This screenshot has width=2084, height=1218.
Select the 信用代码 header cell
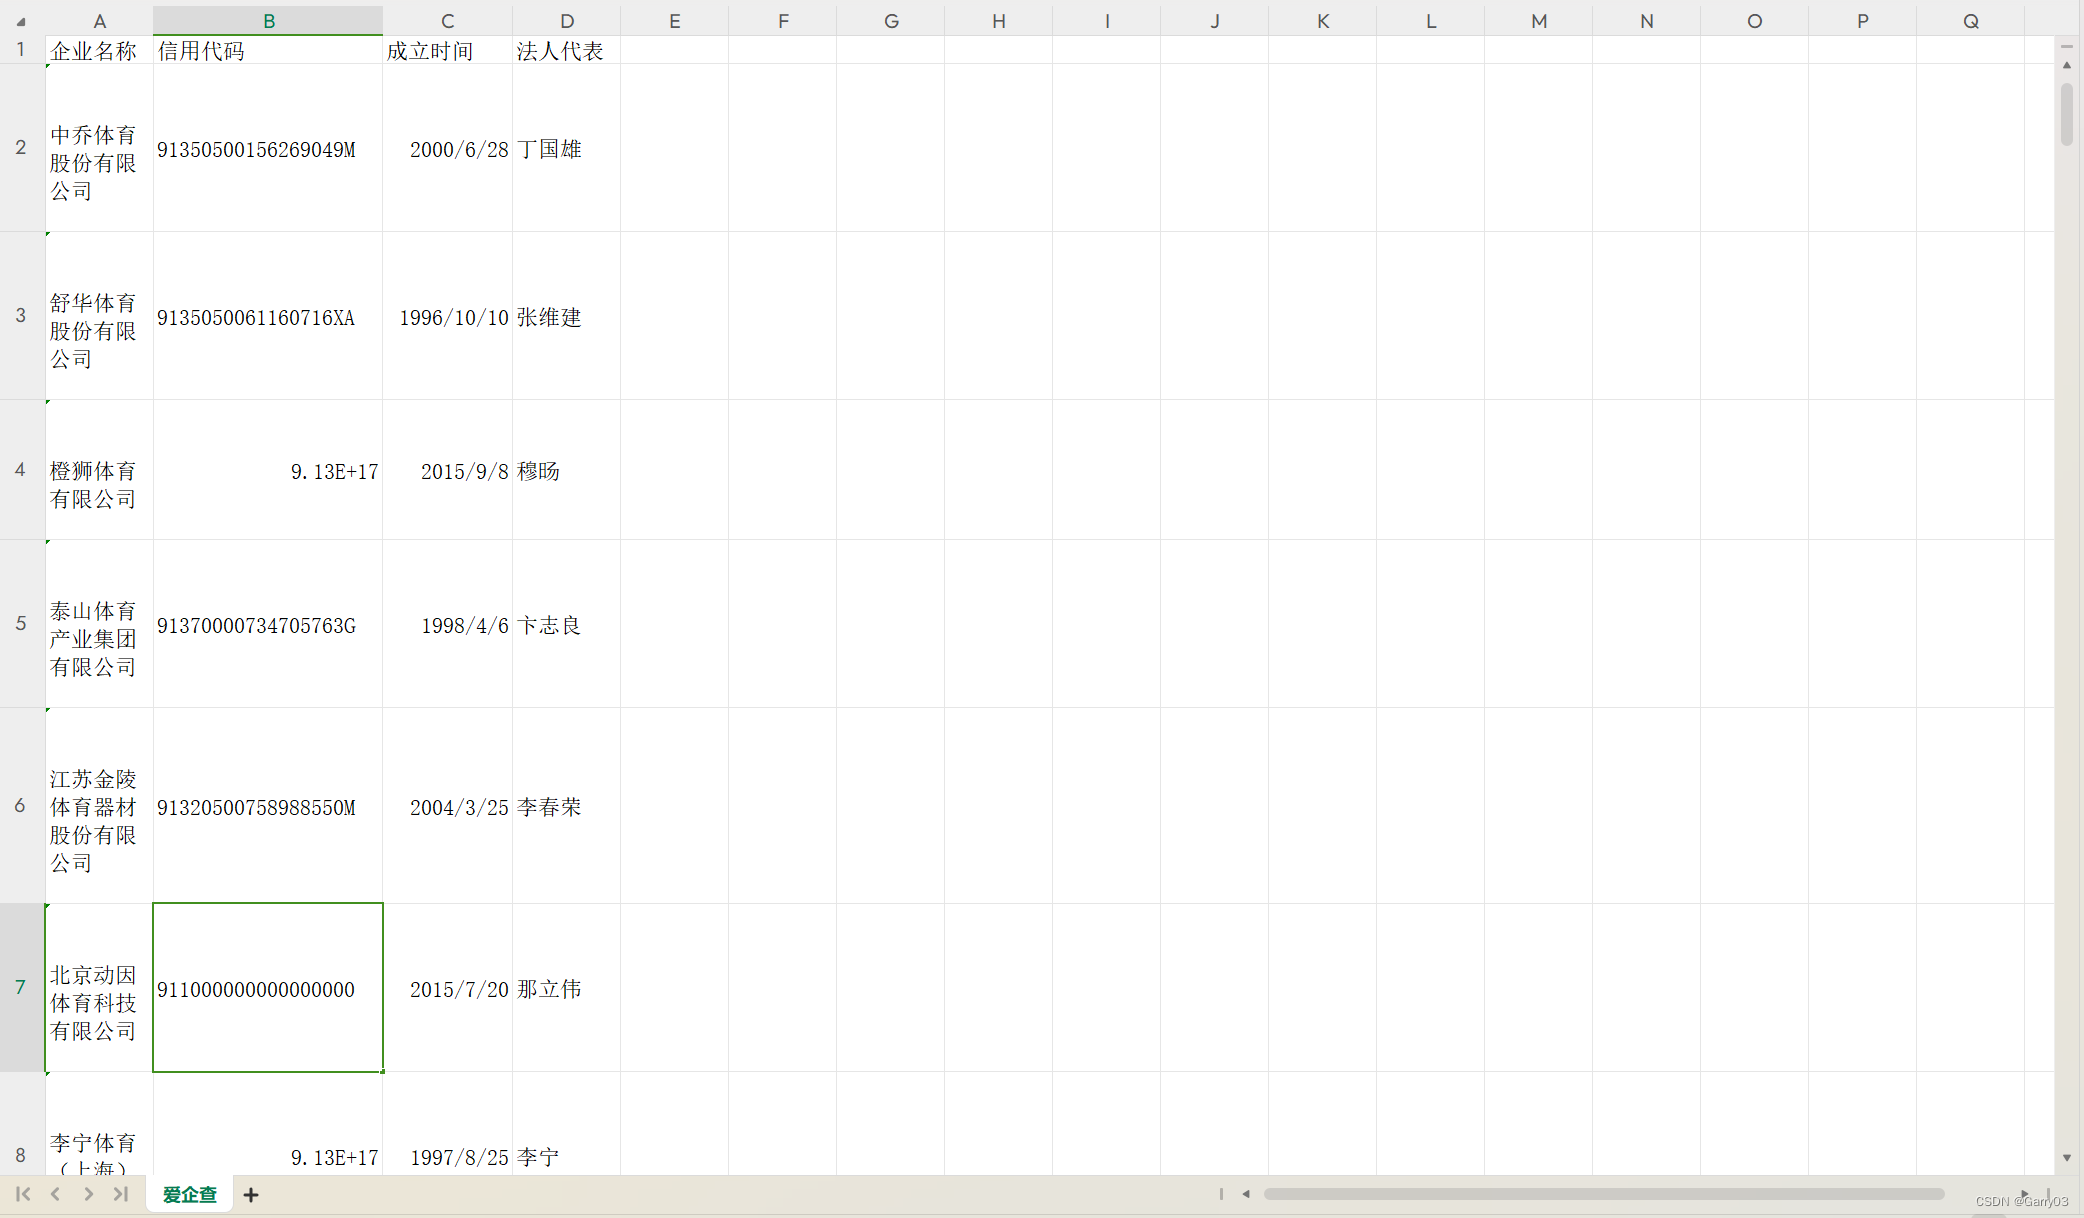pos(268,51)
